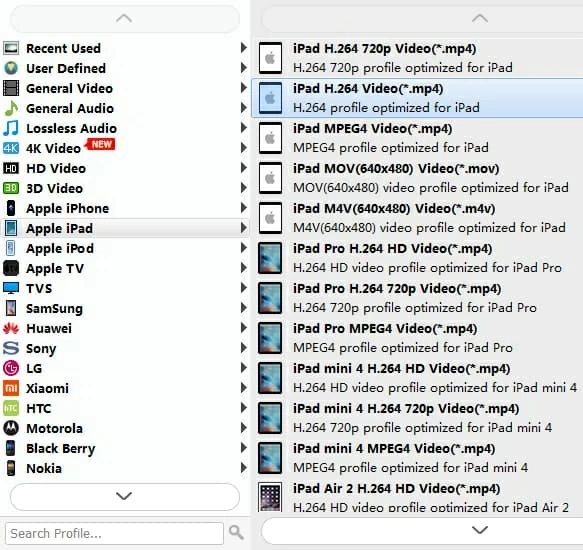
Task: Click the Huawei logo icon
Action: [x=11, y=329]
